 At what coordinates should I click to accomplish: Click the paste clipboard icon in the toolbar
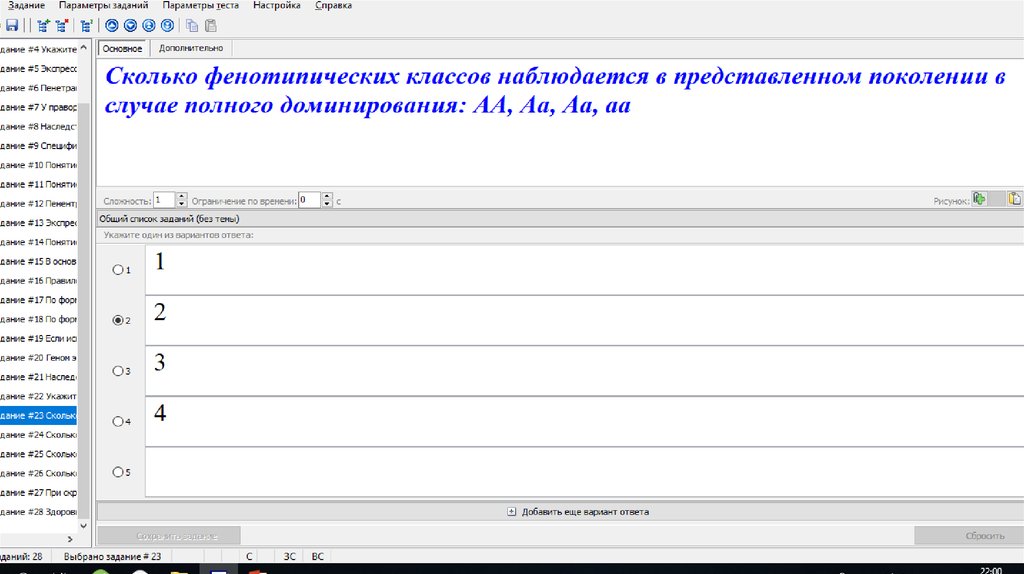210,25
